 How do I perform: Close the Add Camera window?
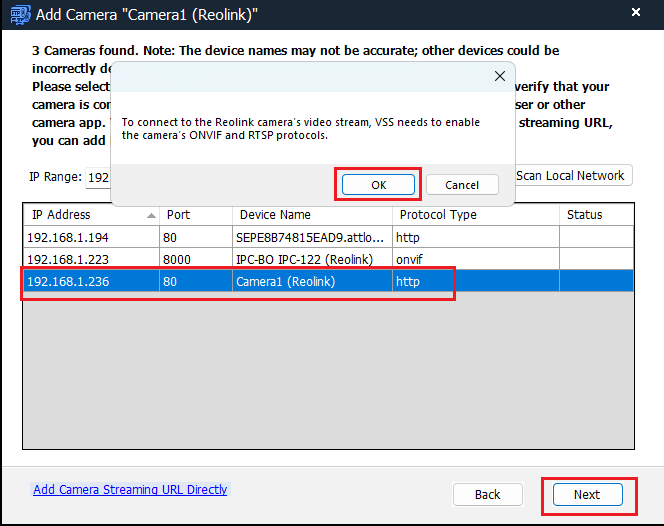coord(636,13)
